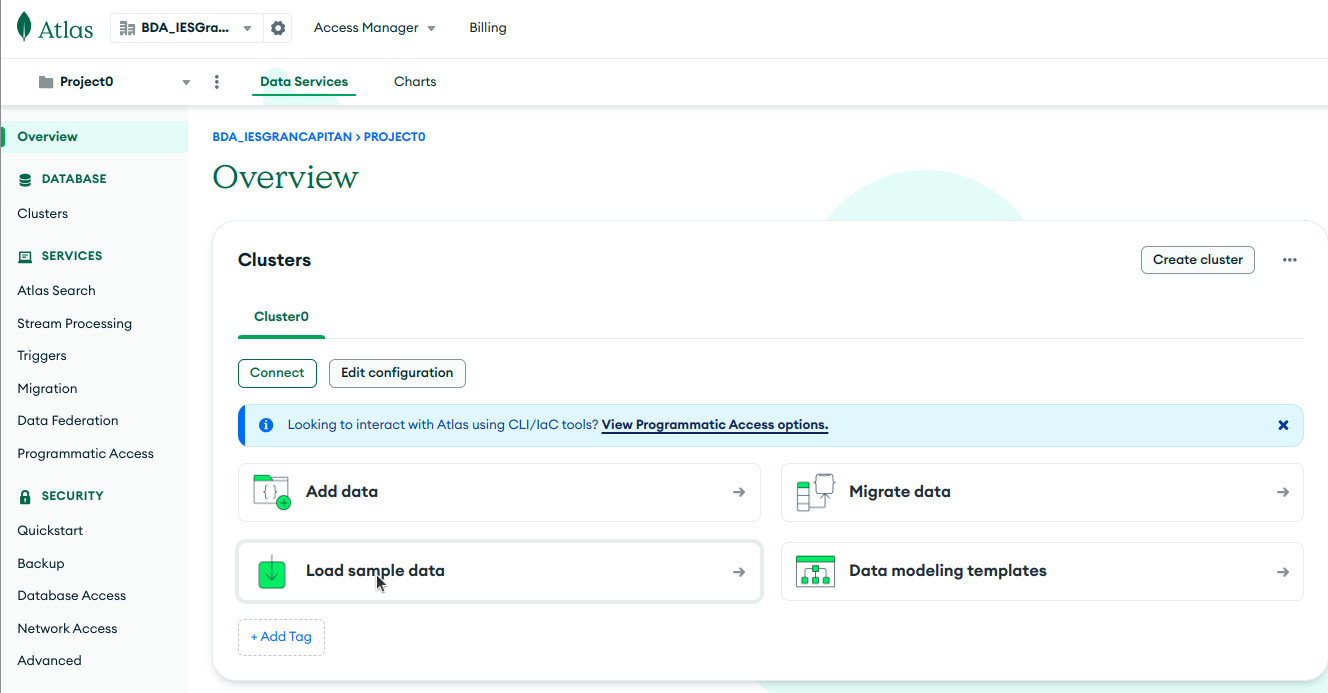Open the Data modeling templates card
The image size is (1328, 693).
coord(1042,572)
